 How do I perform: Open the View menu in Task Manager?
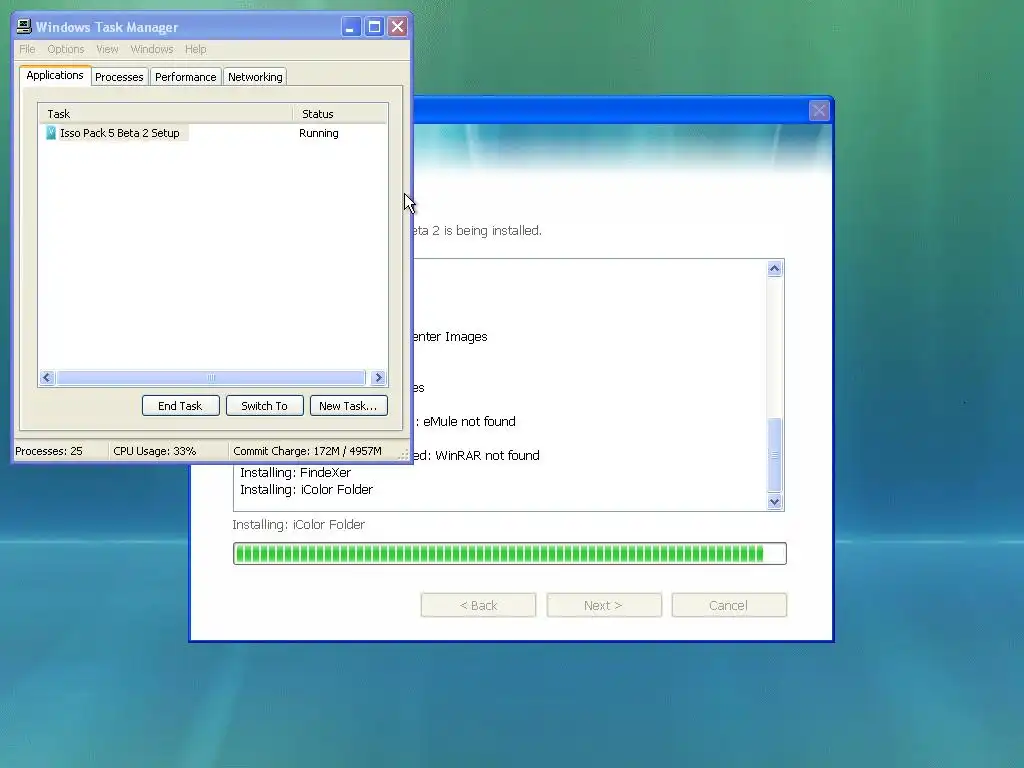(107, 49)
